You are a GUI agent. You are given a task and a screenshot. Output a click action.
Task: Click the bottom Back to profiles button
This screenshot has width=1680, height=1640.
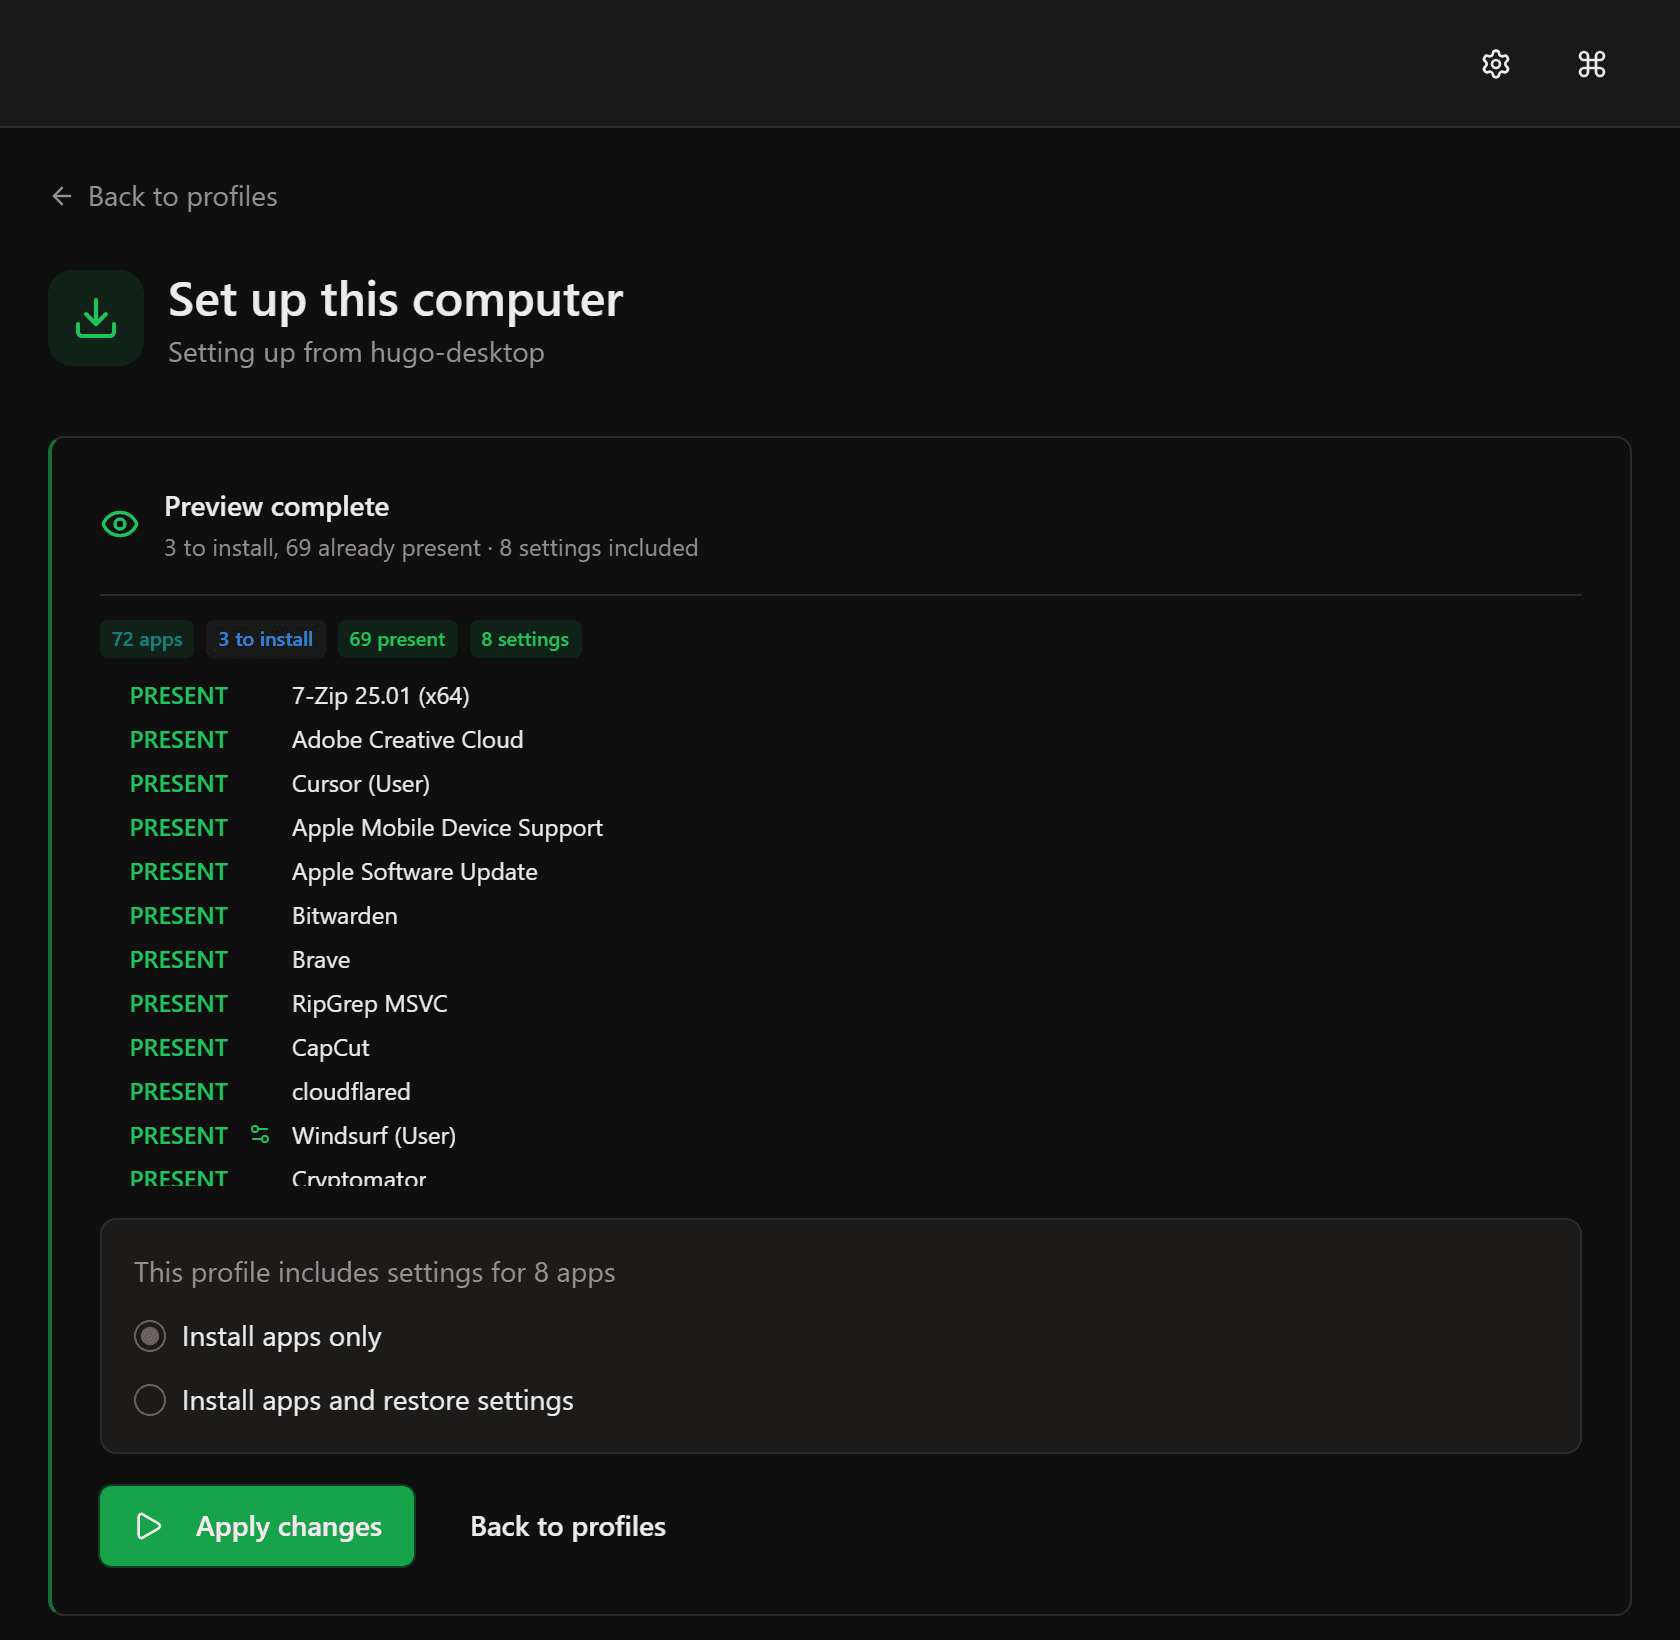pos(568,1526)
